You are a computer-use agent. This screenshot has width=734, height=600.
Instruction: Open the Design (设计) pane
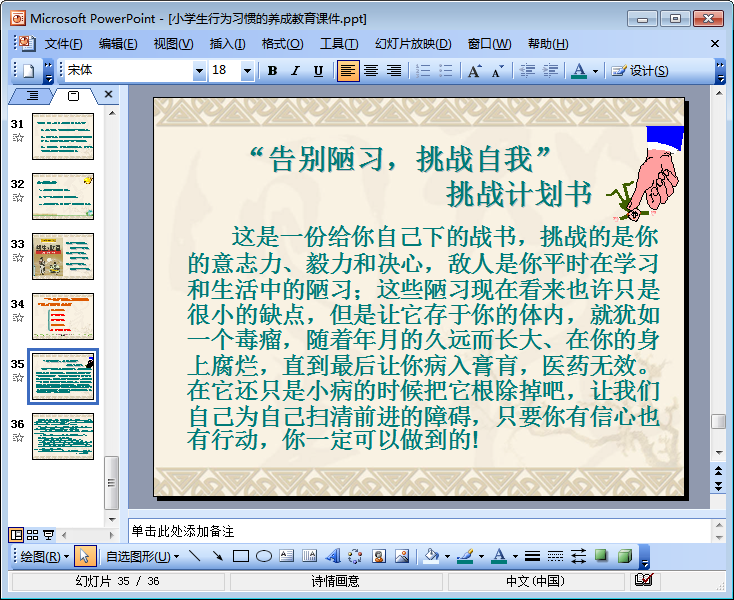[640, 71]
